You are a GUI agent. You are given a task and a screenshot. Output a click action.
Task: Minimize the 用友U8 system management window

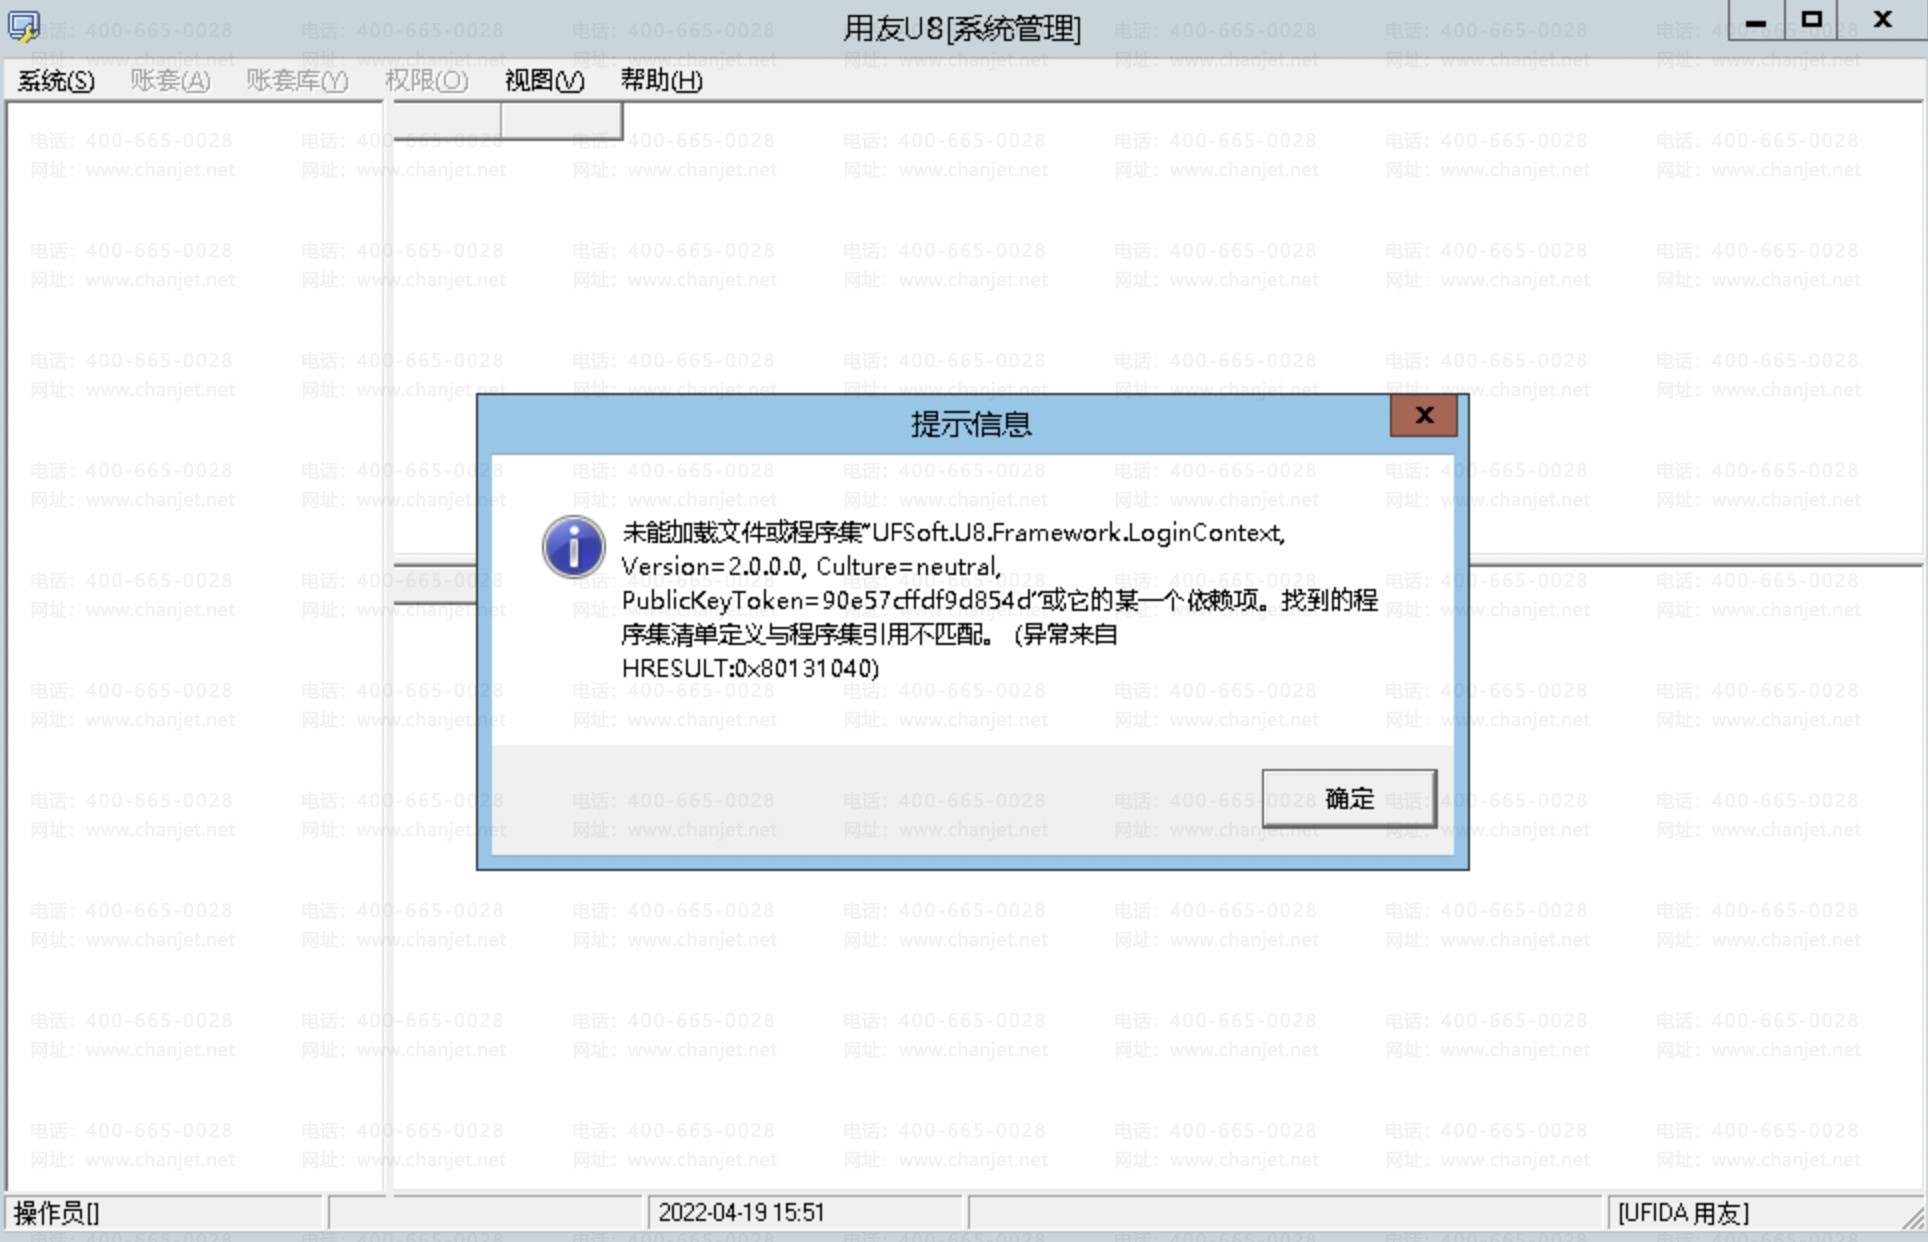1755,21
